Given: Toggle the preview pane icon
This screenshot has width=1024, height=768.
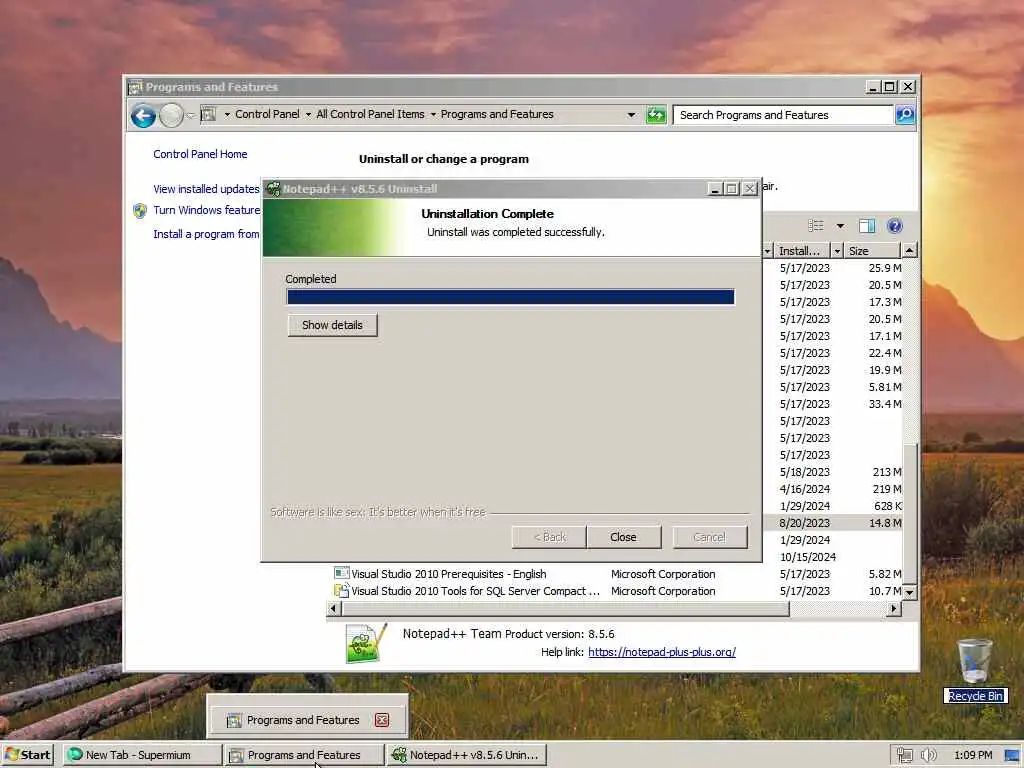Looking at the screenshot, I should (x=867, y=226).
